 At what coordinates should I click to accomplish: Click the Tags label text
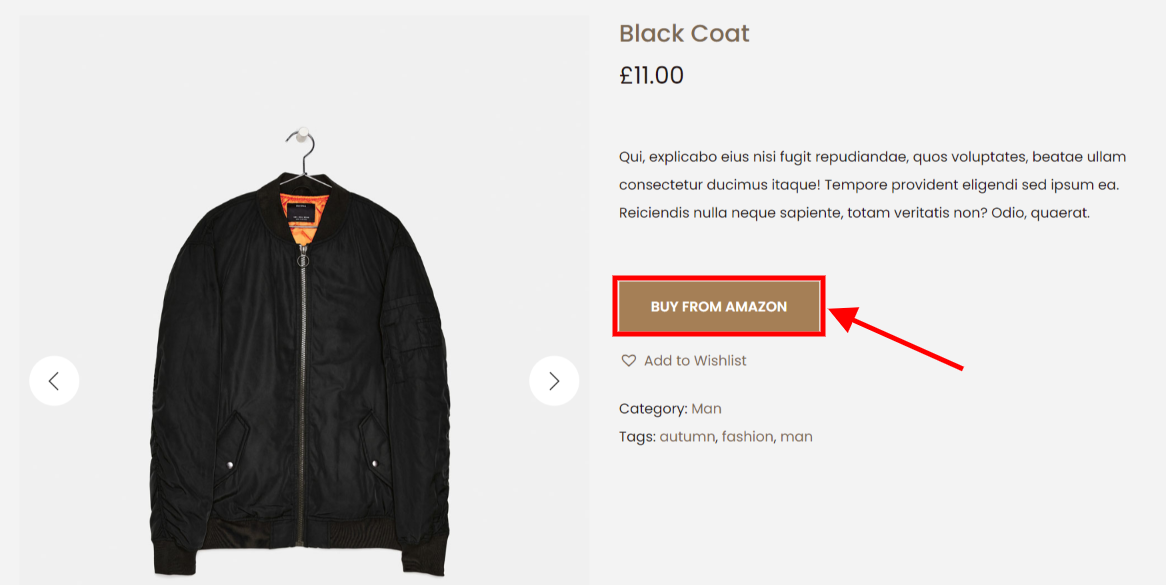pos(637,436)
